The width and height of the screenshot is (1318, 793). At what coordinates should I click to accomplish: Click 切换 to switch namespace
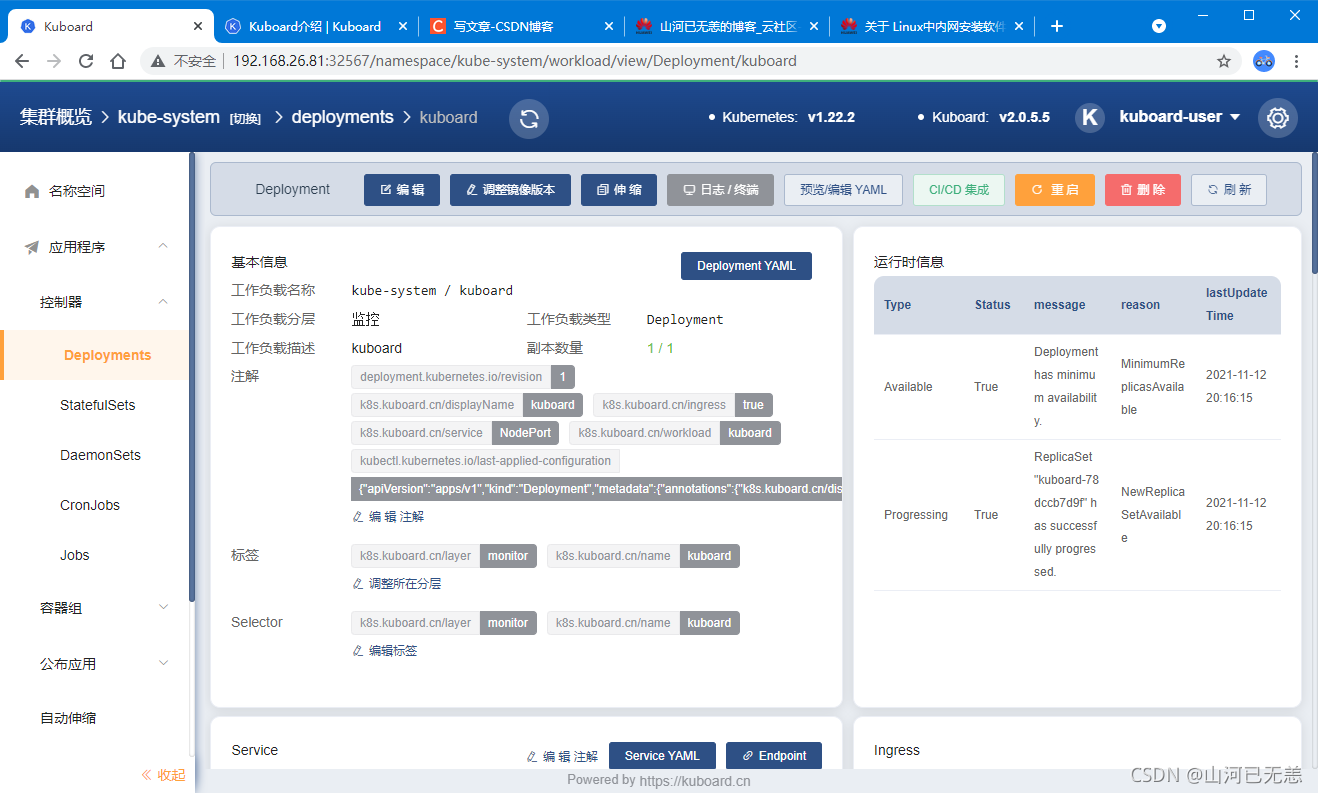pos(246,119)
